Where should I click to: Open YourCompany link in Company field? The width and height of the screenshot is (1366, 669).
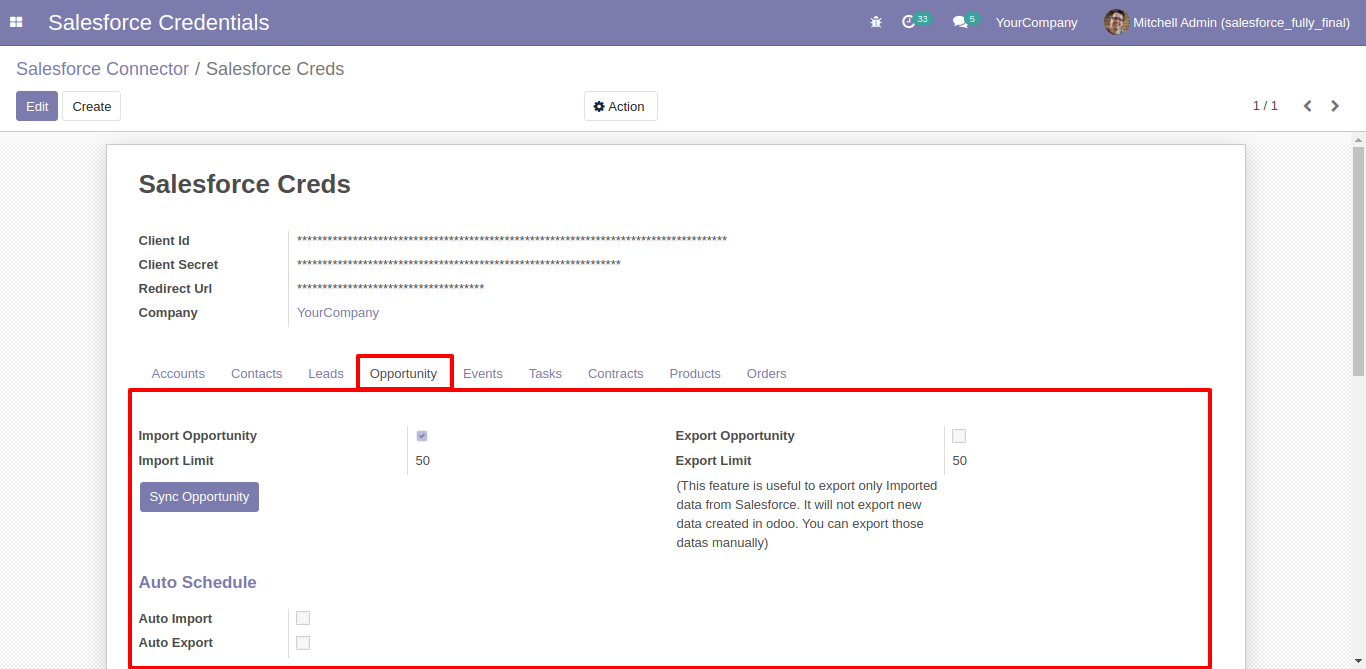tap(338, 313)
